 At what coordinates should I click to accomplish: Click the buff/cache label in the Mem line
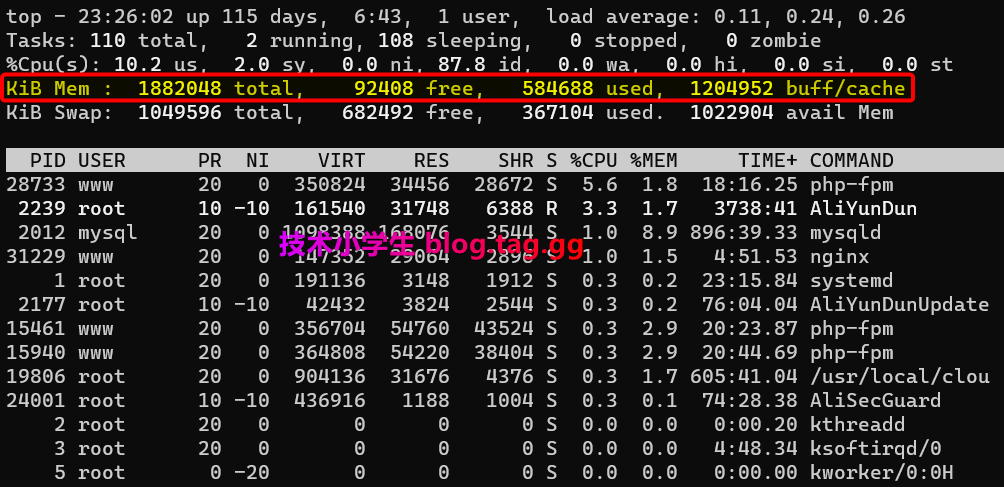[x=845, y=88]
